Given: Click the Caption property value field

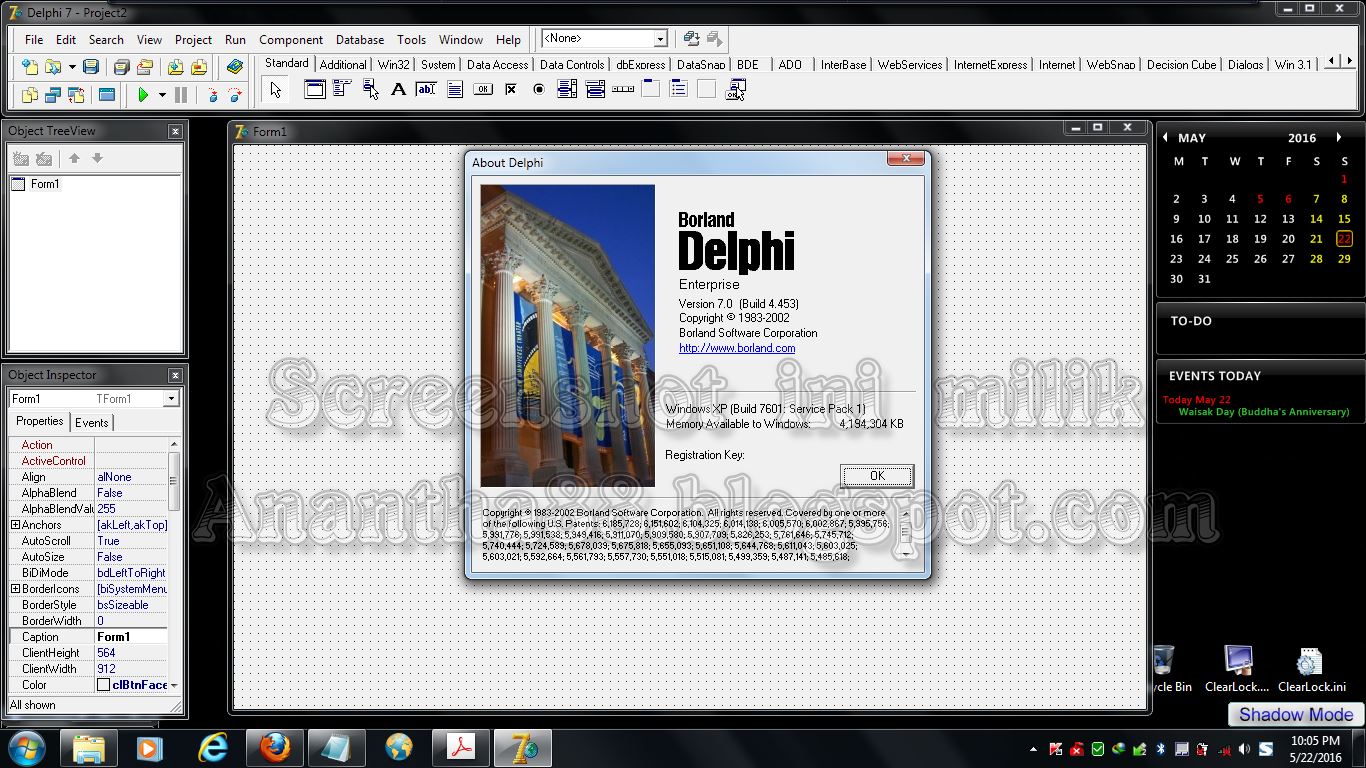Looking at the screenshot, I should tap(131, 637).
